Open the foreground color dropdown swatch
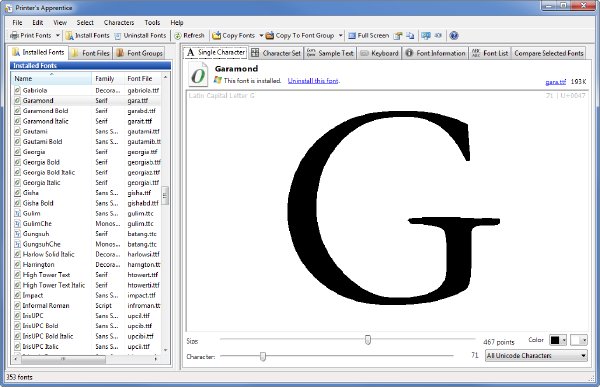This screenshot has width=600, height=387. coord(558,340)
